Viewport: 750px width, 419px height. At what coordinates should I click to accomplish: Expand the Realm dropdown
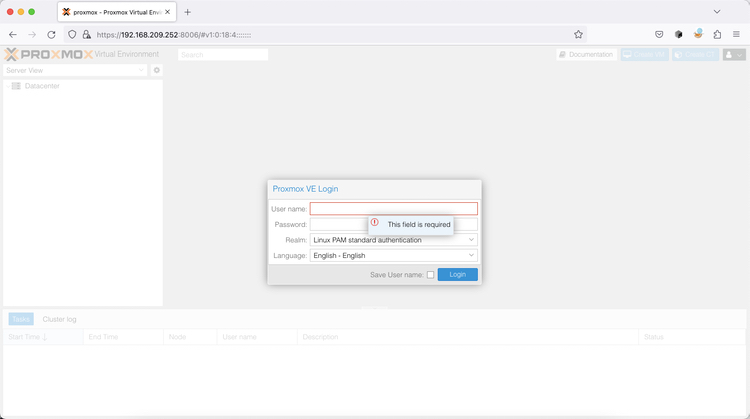click(471, 240)
